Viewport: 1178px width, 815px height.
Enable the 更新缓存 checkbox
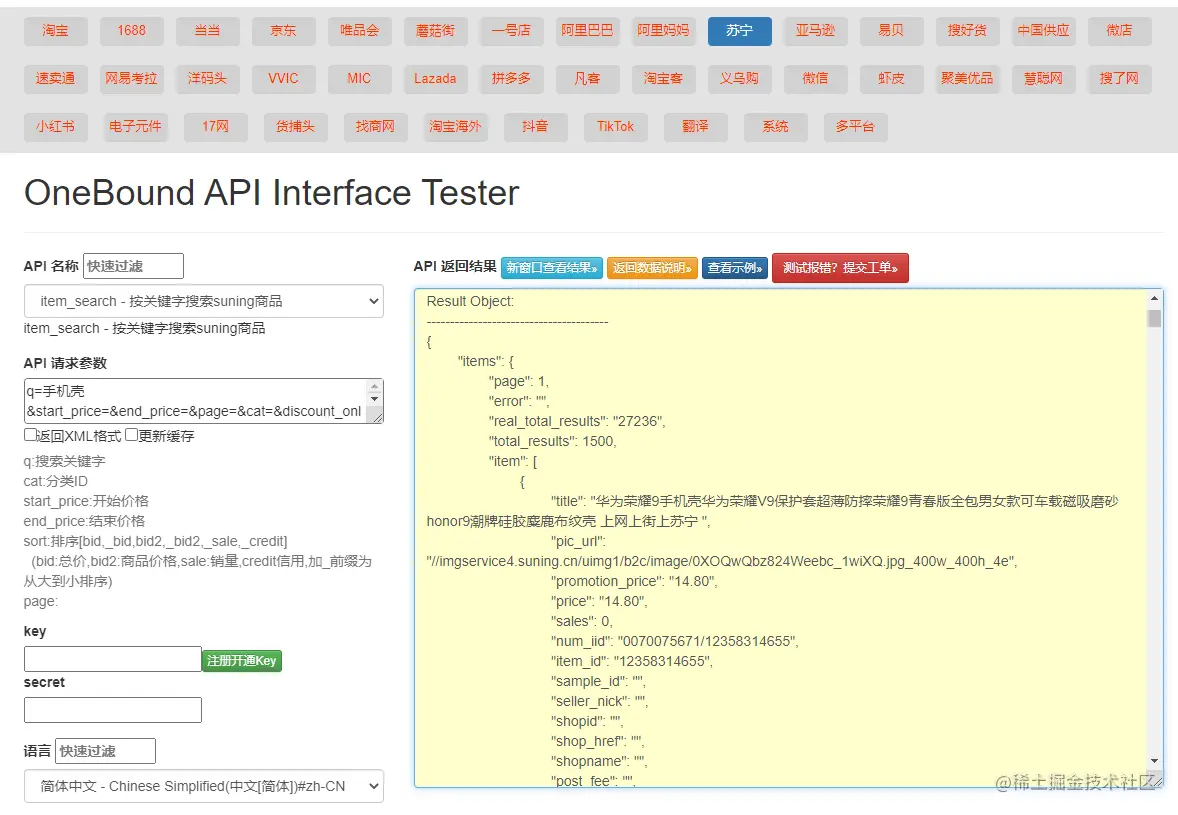point(131,435)
